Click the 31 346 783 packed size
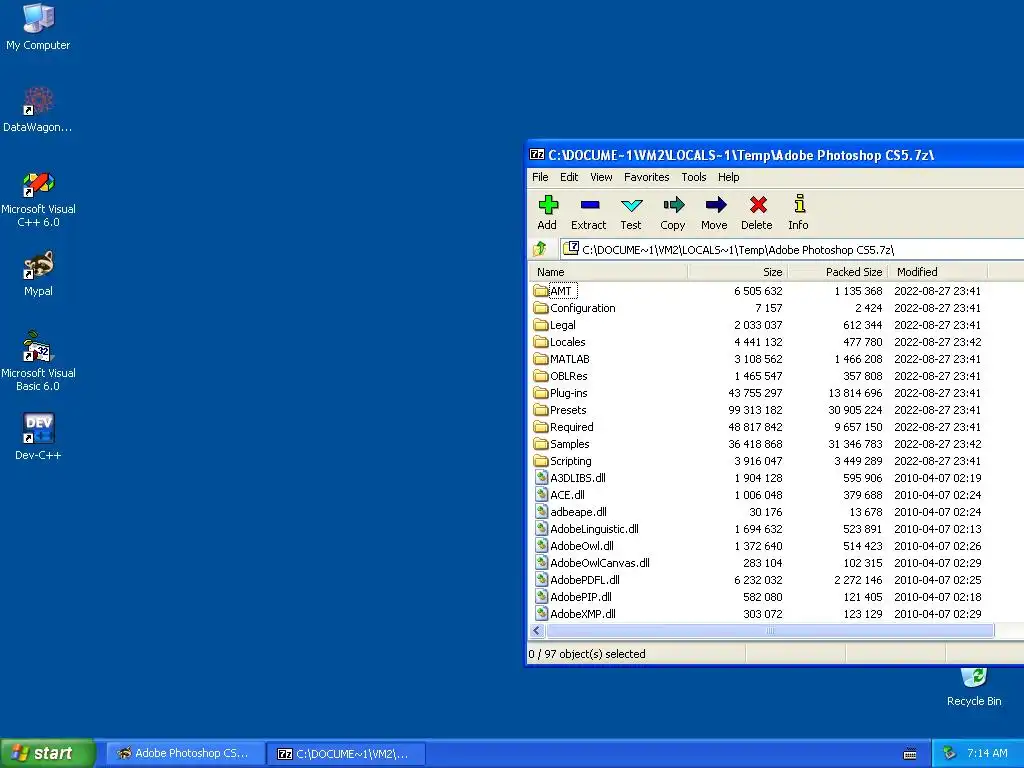1024x768 pixels. [x=856, y=443]
